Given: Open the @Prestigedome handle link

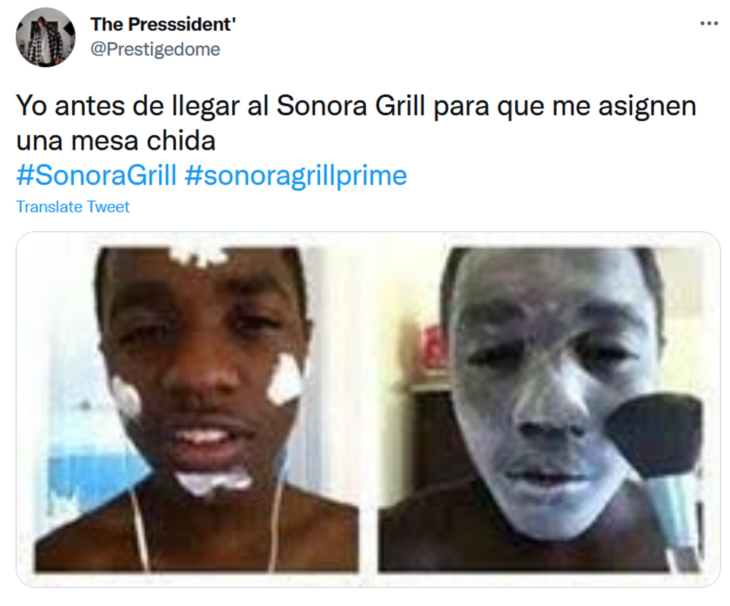Looking at the screenshot, I should [155, 49].
